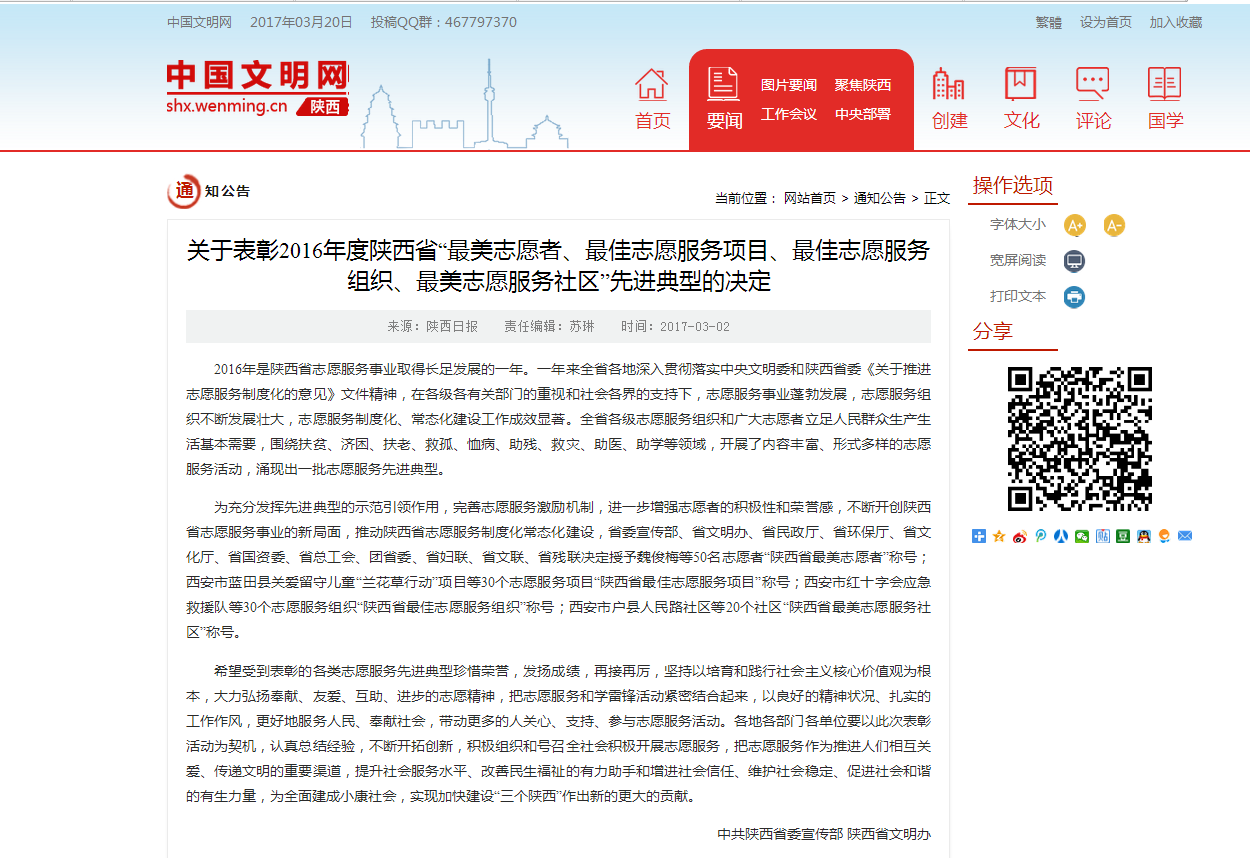
Task: Share to Qzone with the star icon
Action: coord(999,536)
